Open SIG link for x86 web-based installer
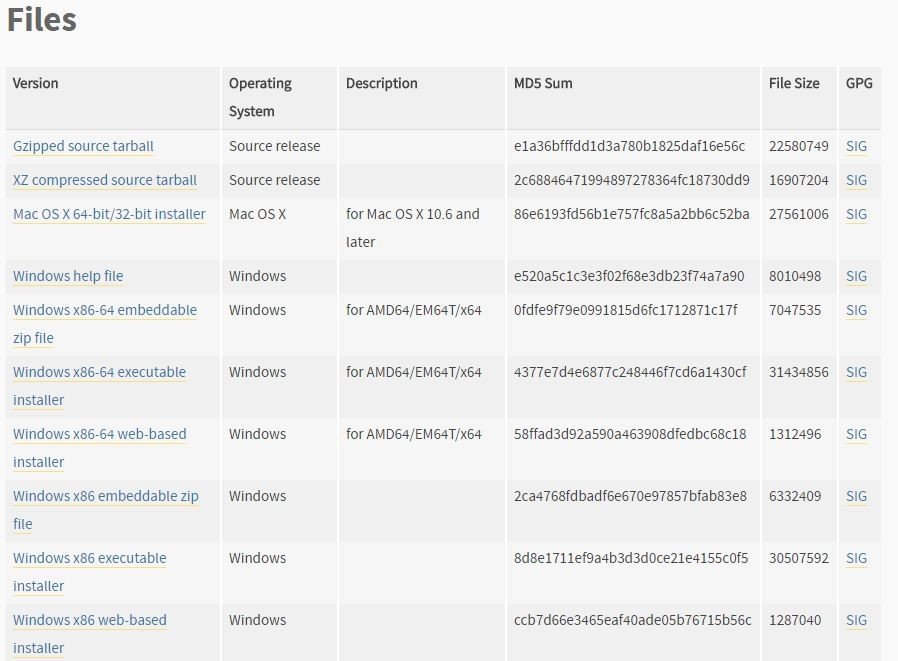Viewport: 898px width, 661px height. click(856, 620)
